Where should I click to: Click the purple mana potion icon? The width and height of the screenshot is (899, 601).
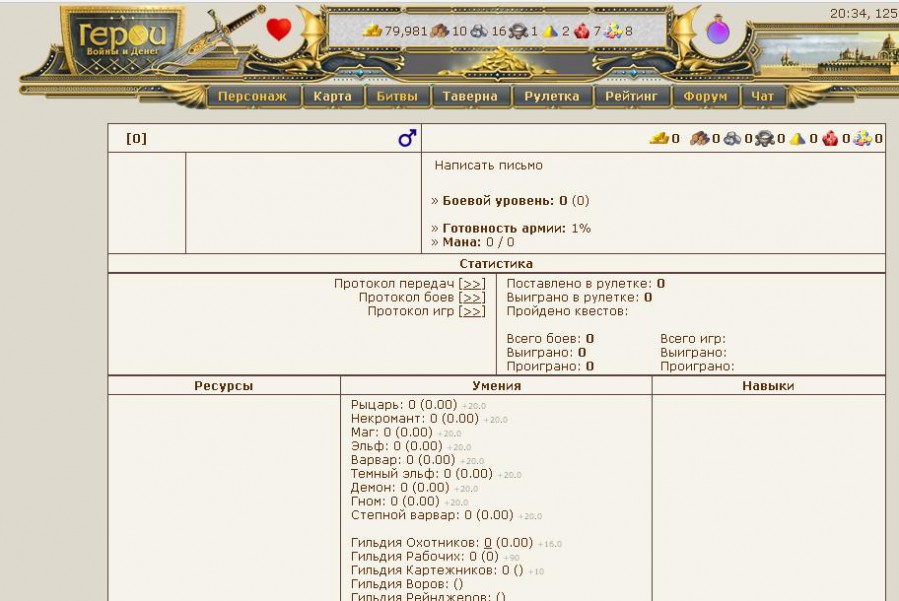click(x=718, y=31)
